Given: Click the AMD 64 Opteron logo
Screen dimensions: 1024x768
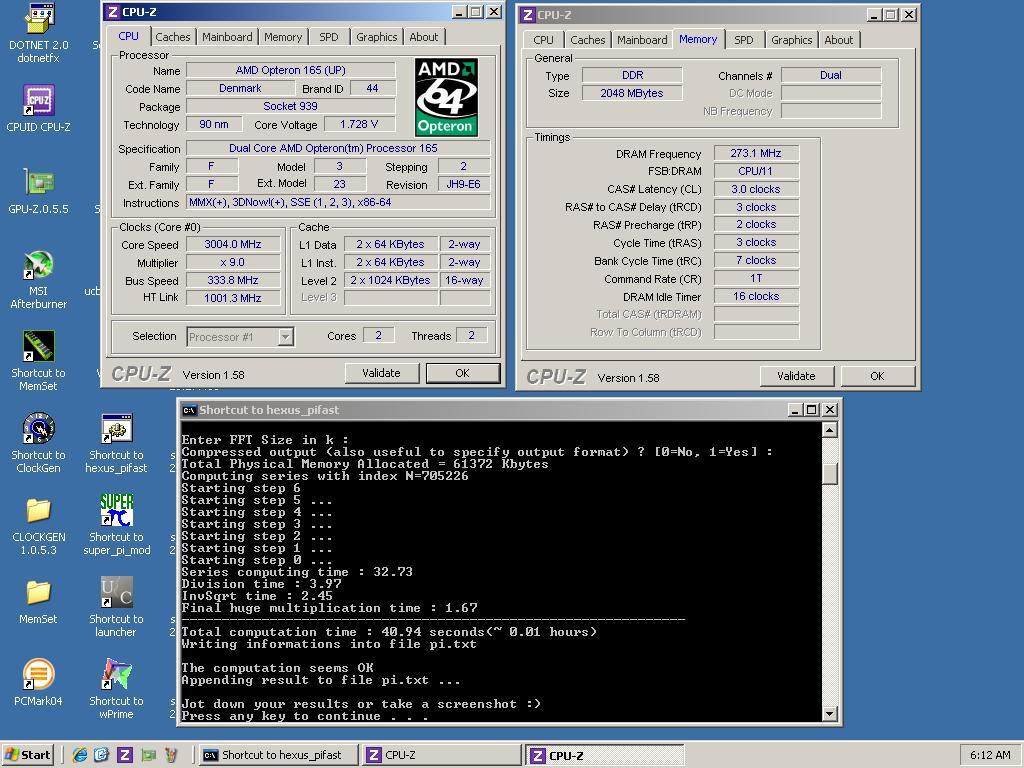Looking at the screenshot, I should point(447,97).
